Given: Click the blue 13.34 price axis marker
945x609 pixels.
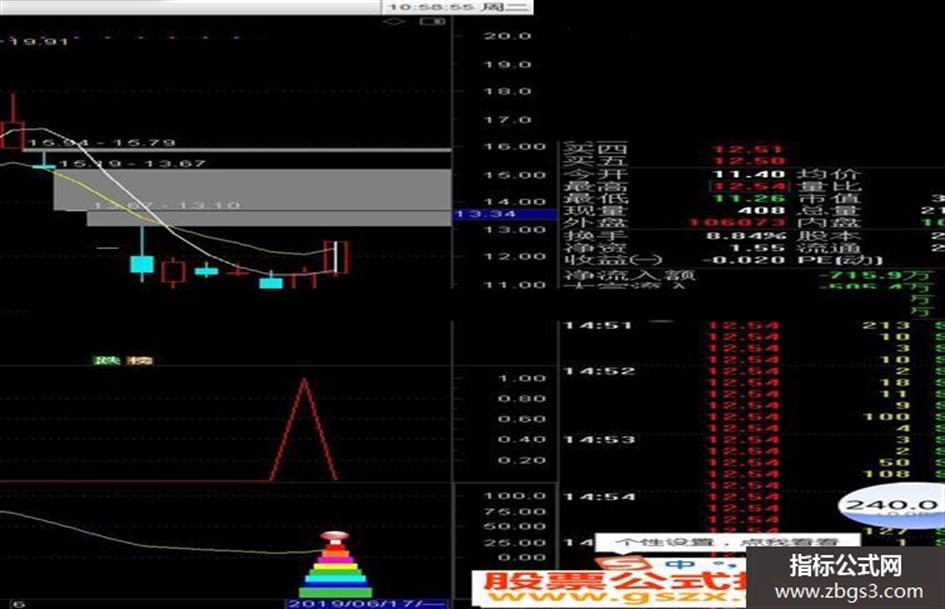Looking at the screenshot, I should 504,214.
